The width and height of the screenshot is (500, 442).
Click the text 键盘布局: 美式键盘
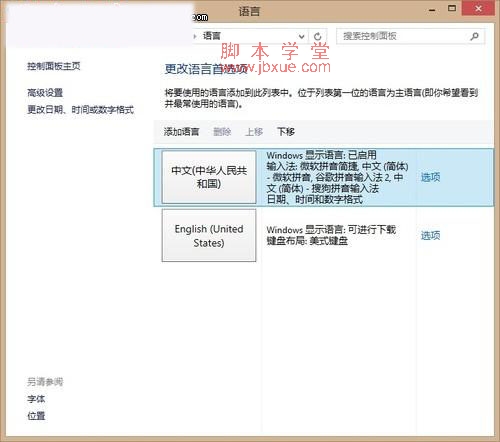point(307,241)
